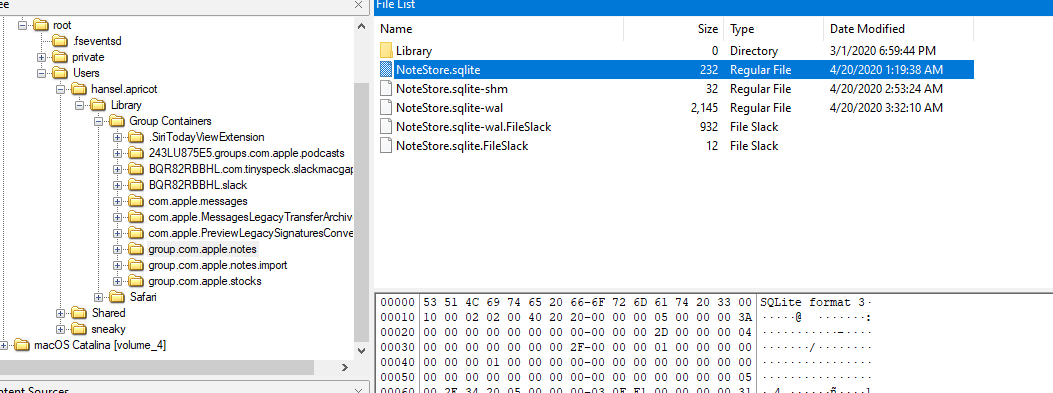Sort file list by Type column
This screenshot has width=1053, height=393.
coord(774,29)
